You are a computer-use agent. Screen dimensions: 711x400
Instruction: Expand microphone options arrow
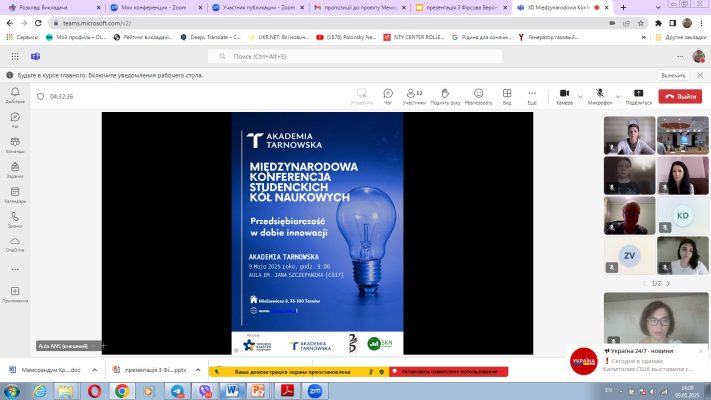(618, 97)
